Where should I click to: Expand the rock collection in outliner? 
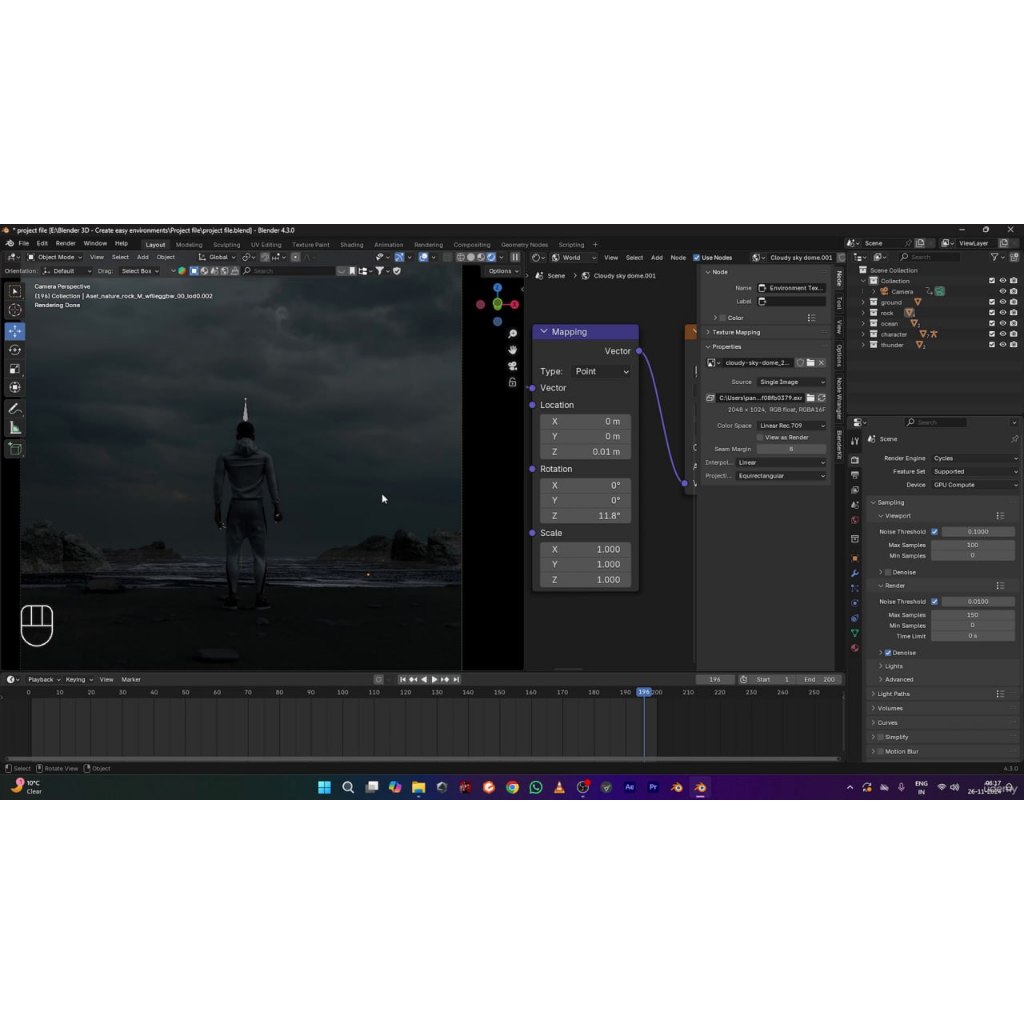863,313
